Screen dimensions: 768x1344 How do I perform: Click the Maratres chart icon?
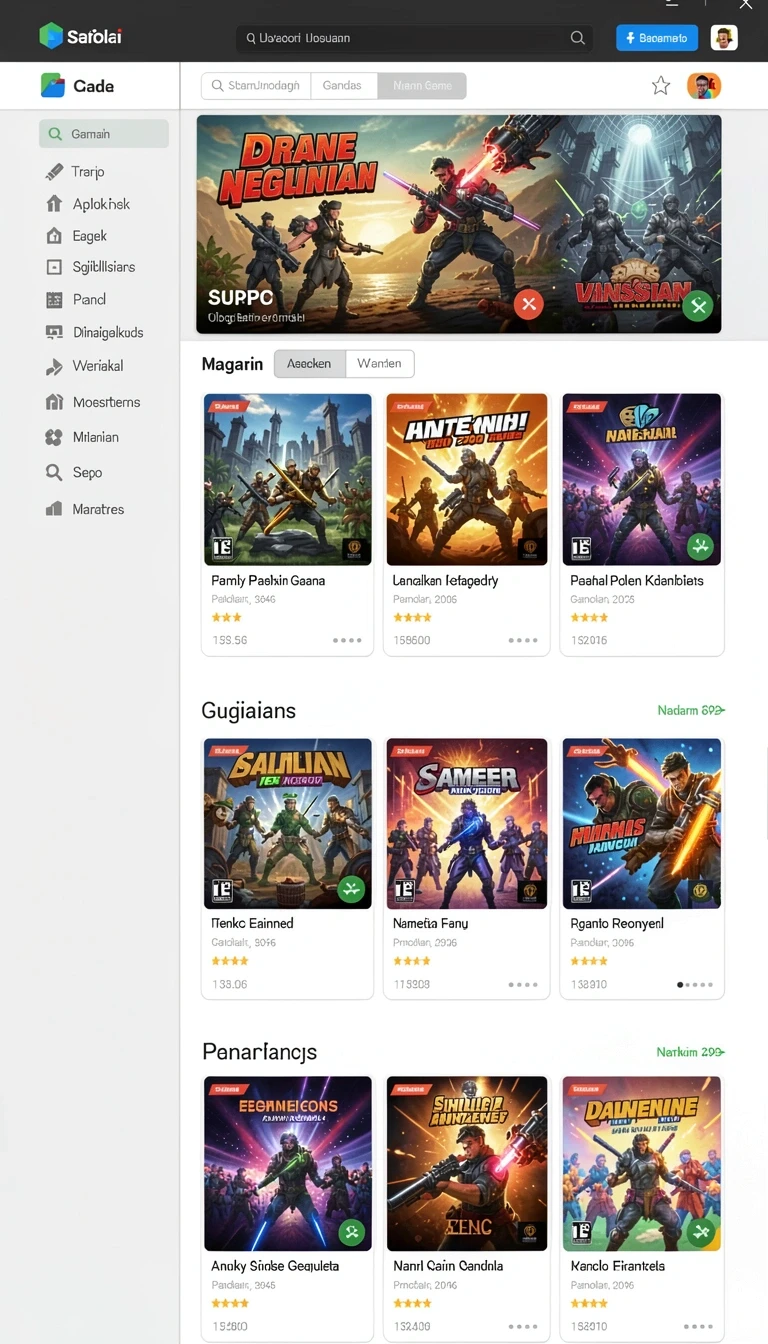coord(54,509)
